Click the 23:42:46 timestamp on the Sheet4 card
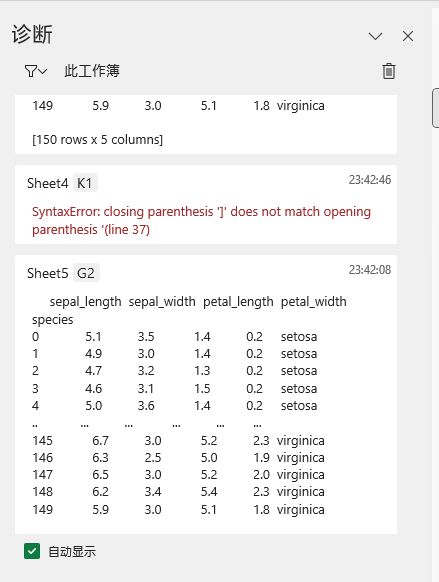 pos(370,180)
